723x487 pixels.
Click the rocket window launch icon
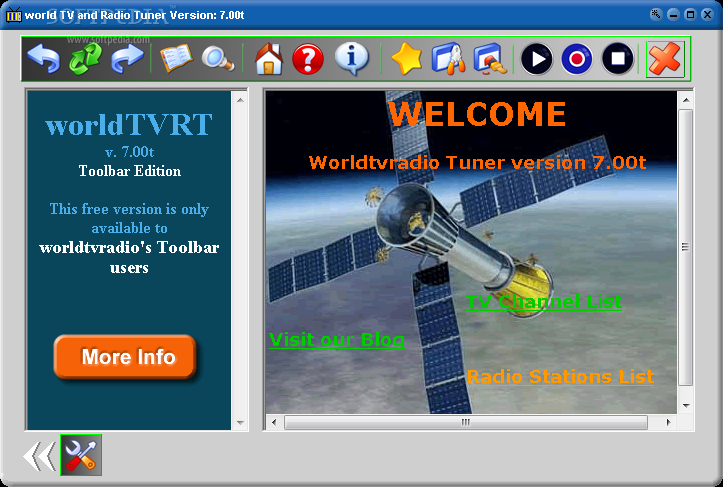pos(448,59)
